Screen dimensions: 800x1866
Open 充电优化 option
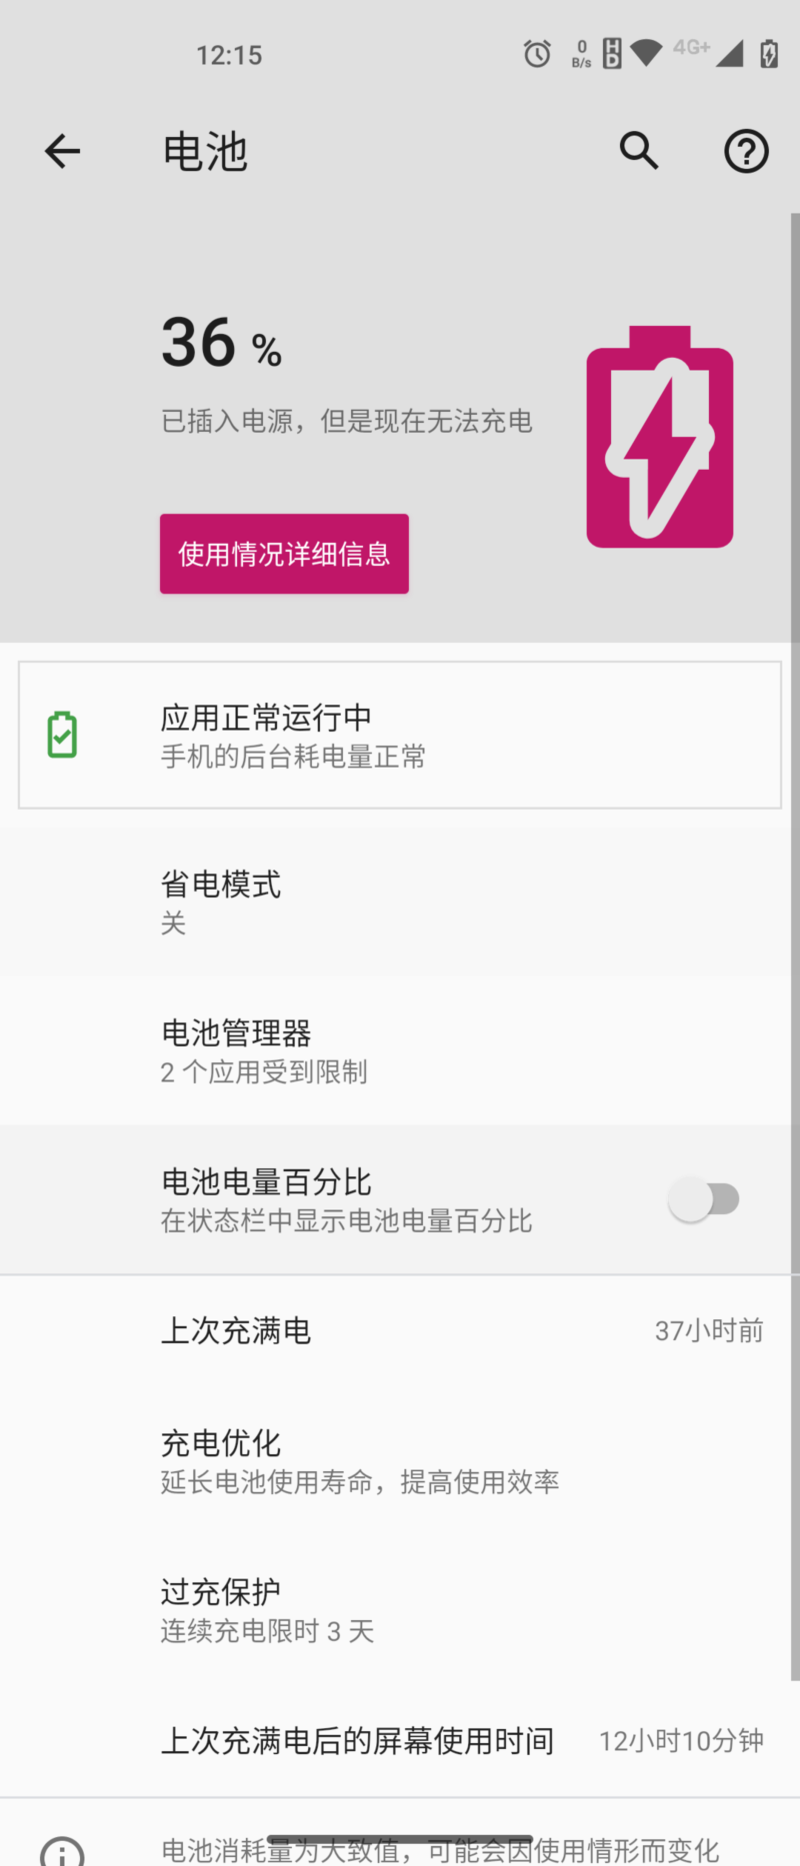click(x=400, y=1461)
